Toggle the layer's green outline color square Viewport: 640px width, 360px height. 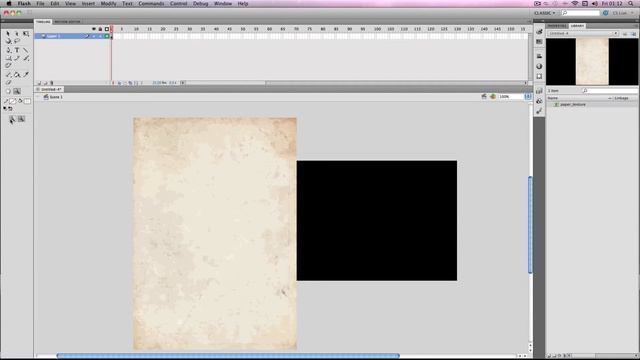coord(107,36)
